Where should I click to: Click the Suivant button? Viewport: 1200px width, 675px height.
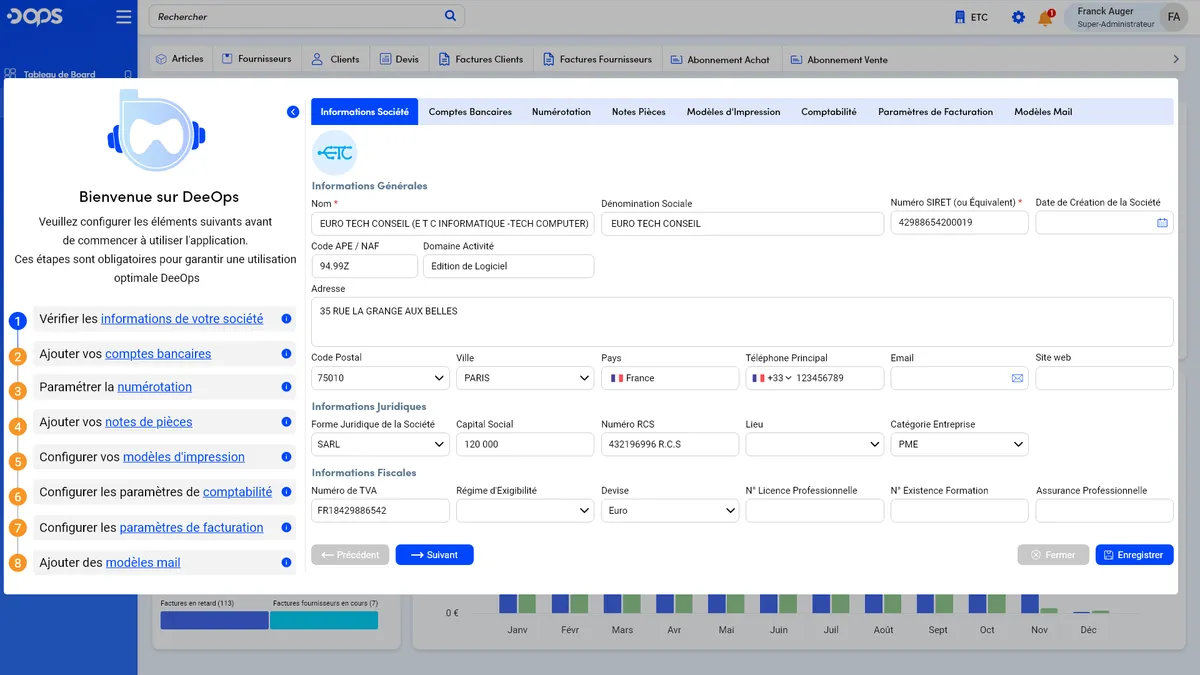[435, 555]
